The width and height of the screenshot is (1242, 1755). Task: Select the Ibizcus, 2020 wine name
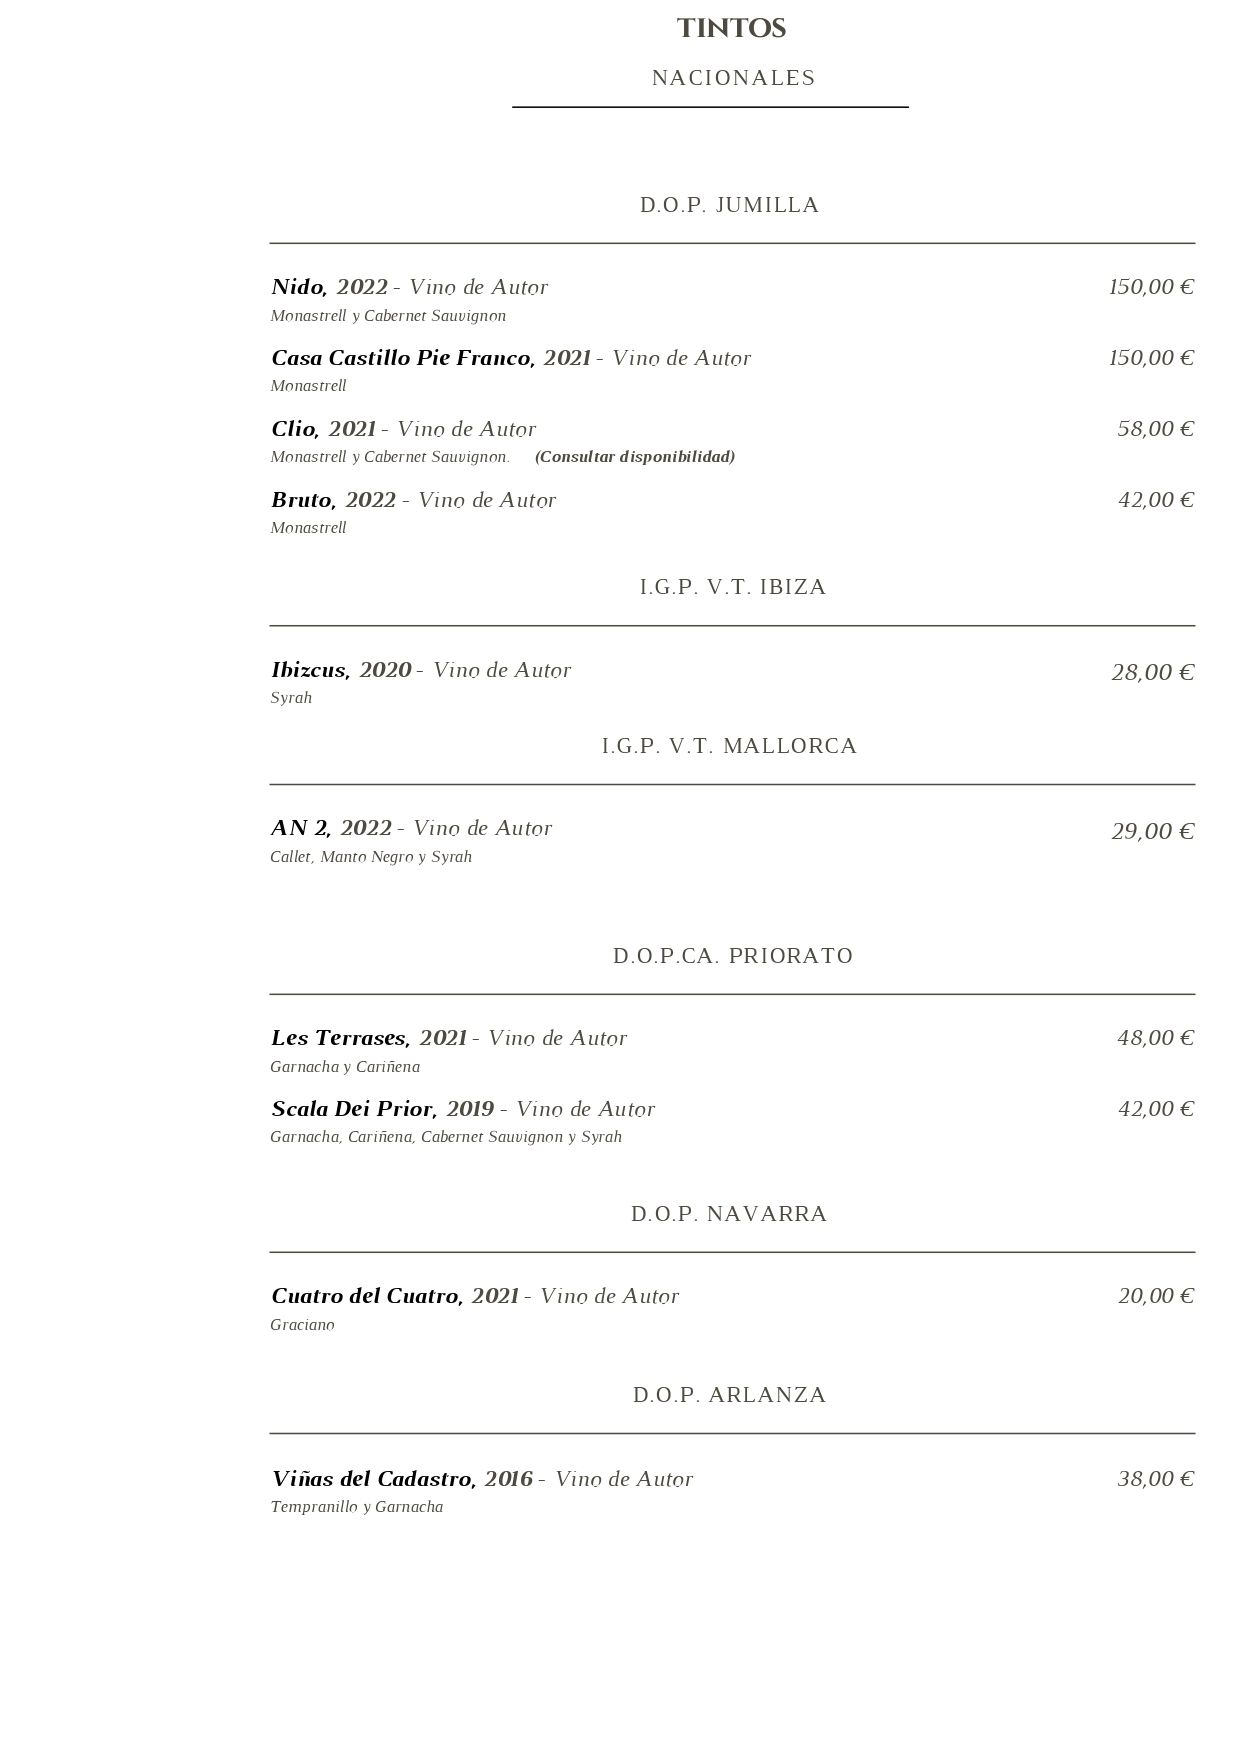click(341, 670)
